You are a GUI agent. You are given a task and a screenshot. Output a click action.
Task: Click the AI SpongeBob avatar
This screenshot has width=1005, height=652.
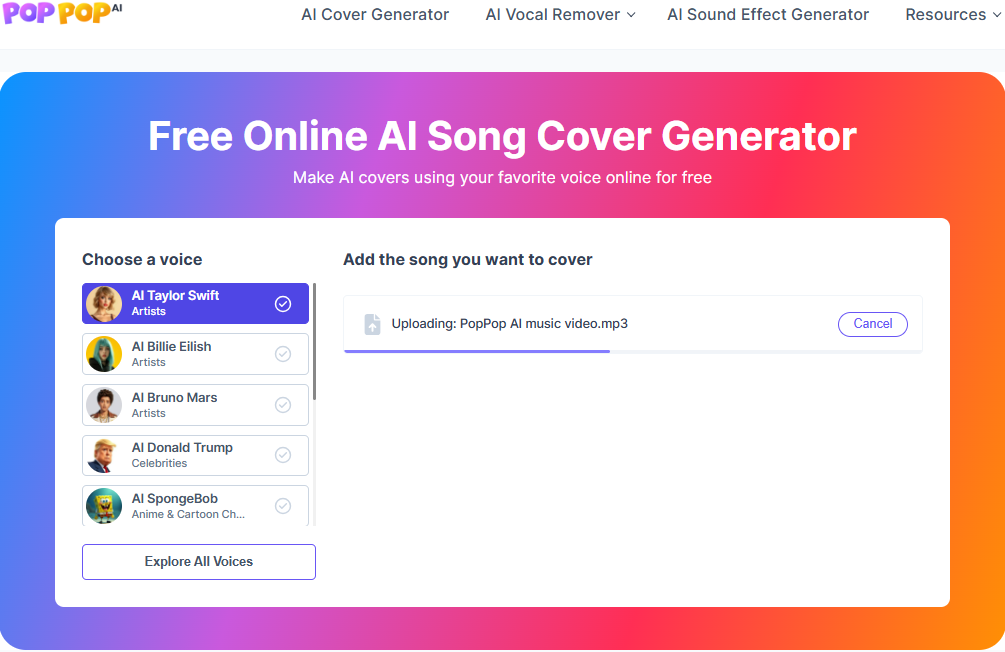click(x=104, y=506)
